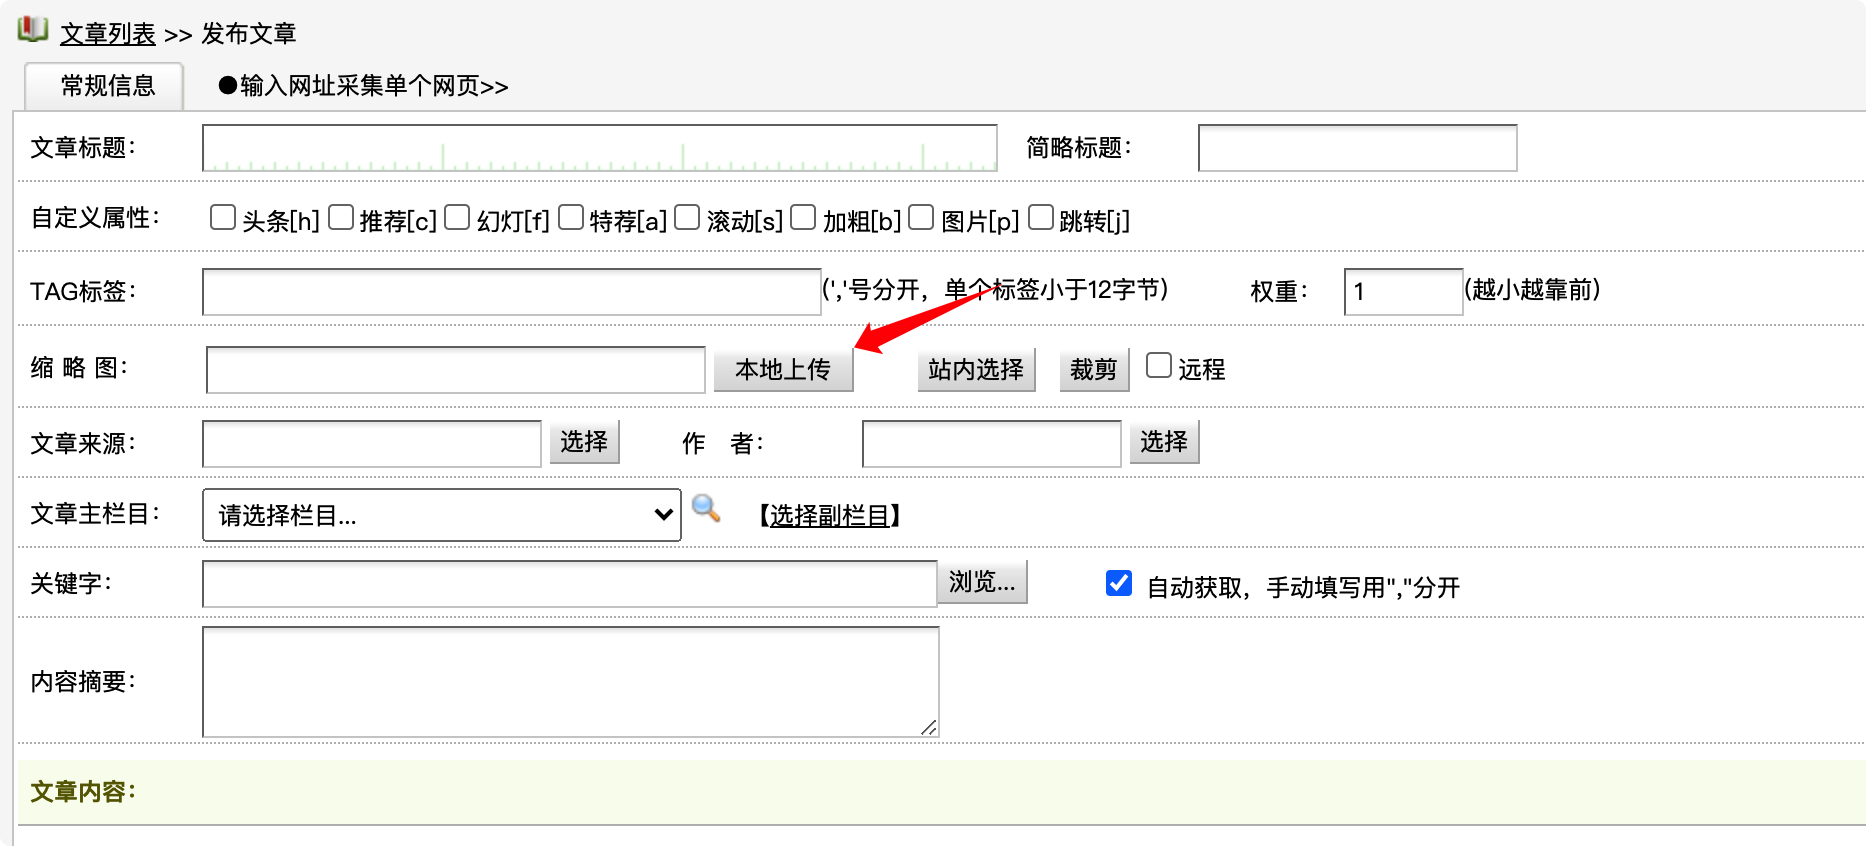Check the 加粗[b] attribute box
Screen dimensions: 1866x846
[803, 217]
